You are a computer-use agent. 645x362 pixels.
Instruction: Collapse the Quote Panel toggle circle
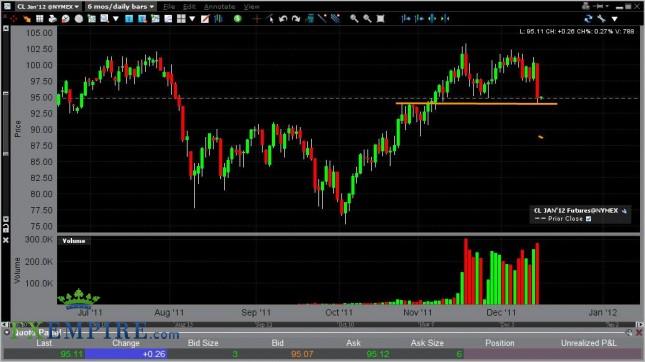tap(7, 332)
